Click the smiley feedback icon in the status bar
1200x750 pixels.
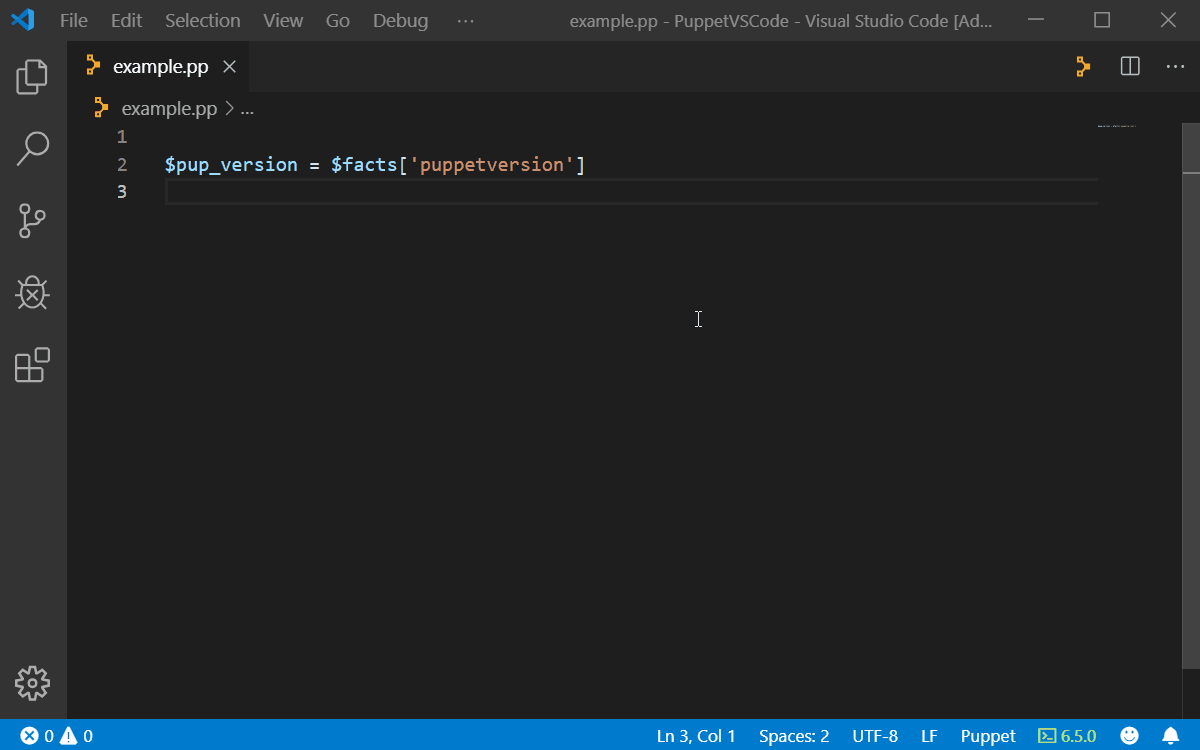click(1129, 735)
